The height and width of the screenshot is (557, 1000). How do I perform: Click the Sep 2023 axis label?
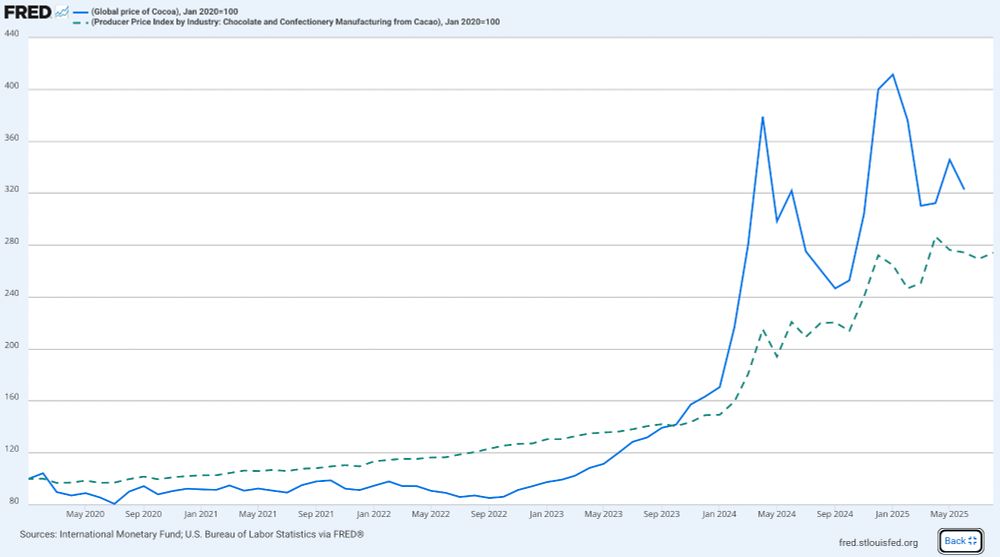(661, 514)
